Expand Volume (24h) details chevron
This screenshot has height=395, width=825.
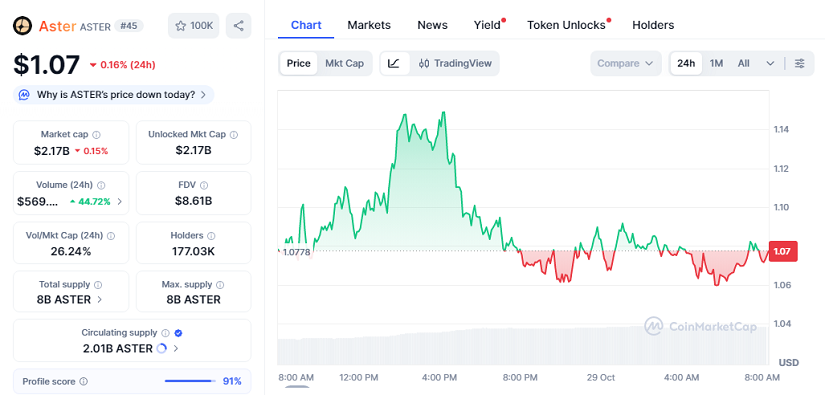pyautogui.click(x=119, y=201)
